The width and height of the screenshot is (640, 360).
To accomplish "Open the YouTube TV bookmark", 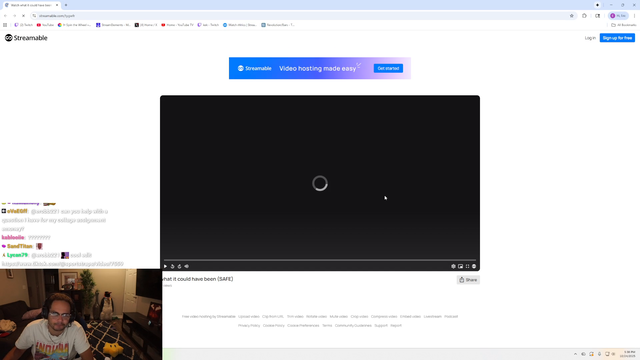I will tap(177, 25).
